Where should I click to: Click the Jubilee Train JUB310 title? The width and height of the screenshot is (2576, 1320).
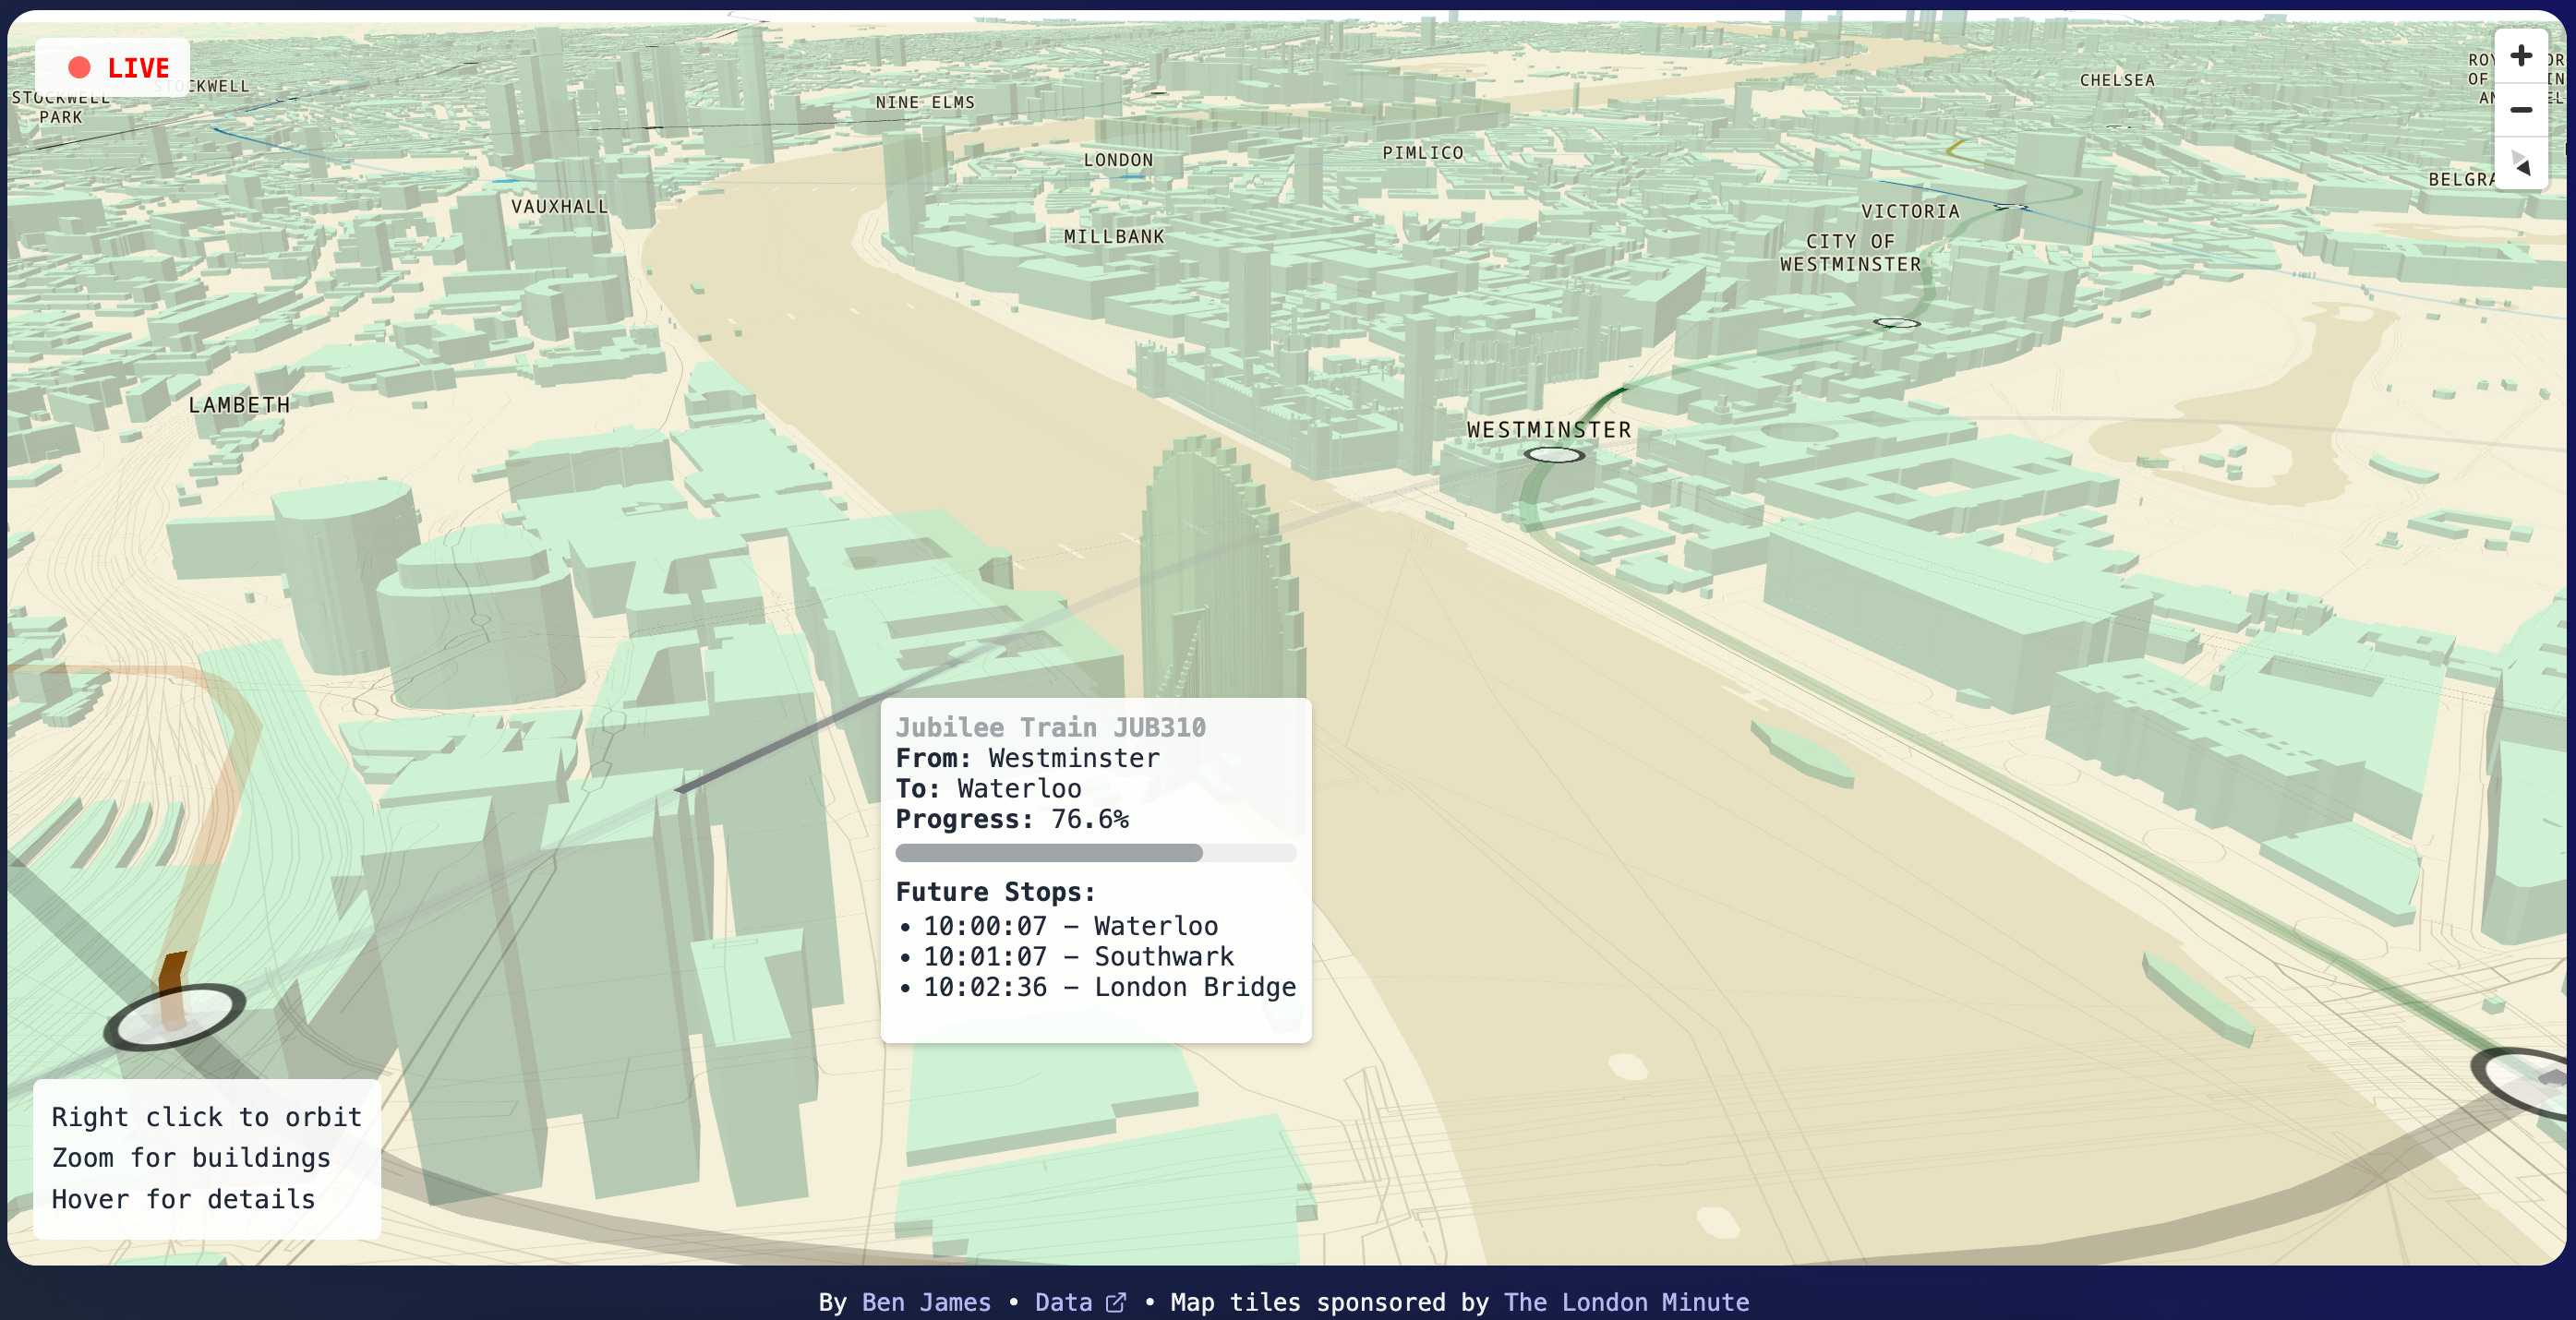[x=1050, y=727]
